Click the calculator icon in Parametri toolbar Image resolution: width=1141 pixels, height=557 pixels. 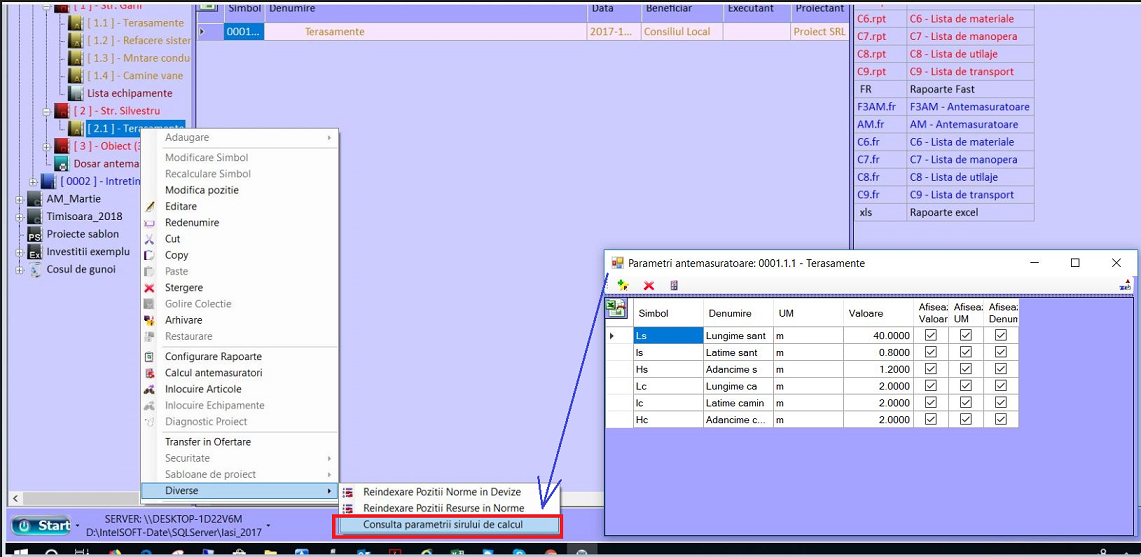(x=674, y=285)
